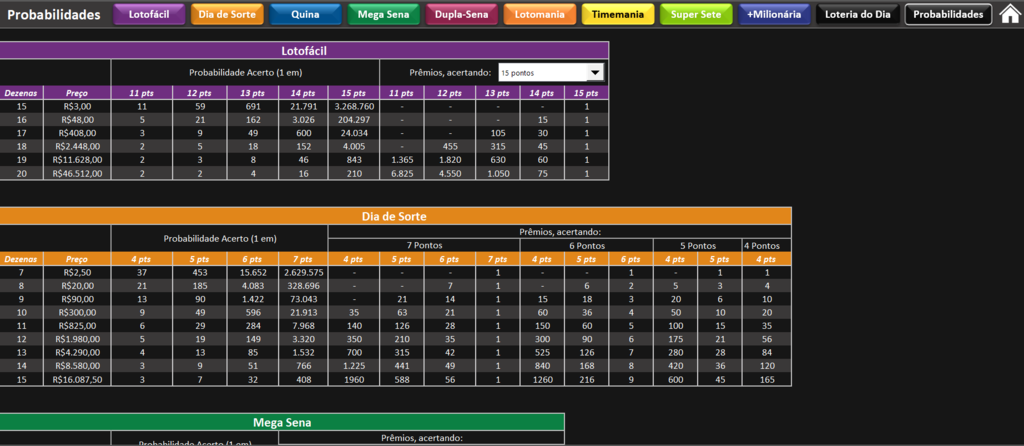Switch to the Mega Sena tab

383,14
